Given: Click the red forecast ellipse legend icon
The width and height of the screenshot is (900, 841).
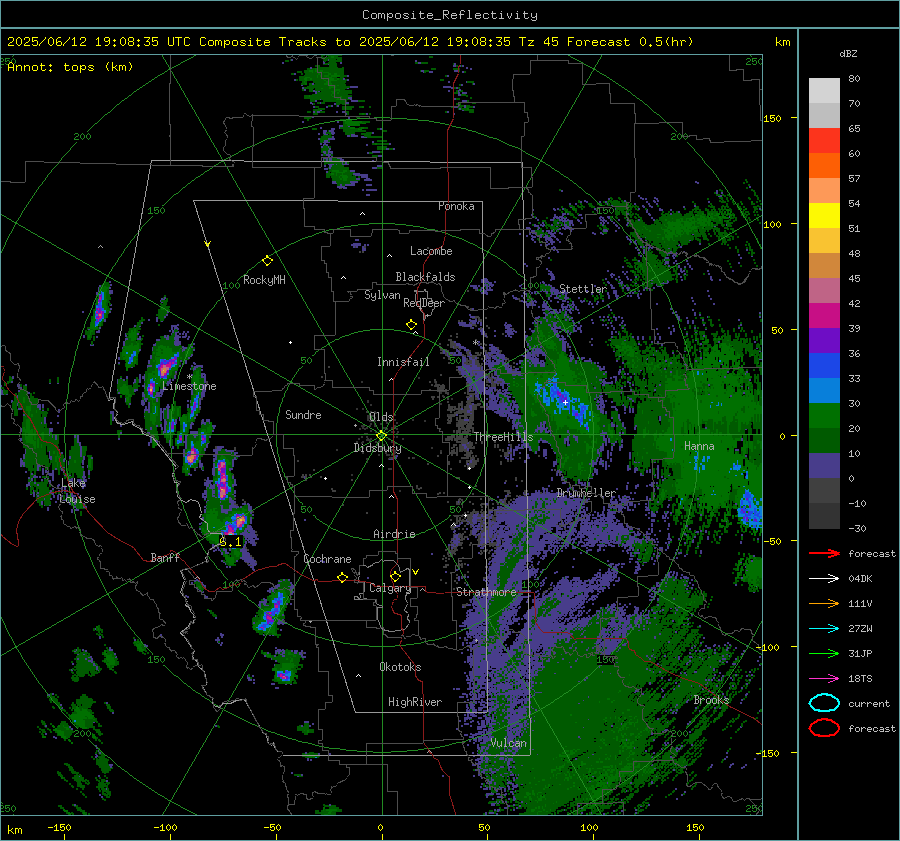Looking at the screenshot, I should point(824,728).
